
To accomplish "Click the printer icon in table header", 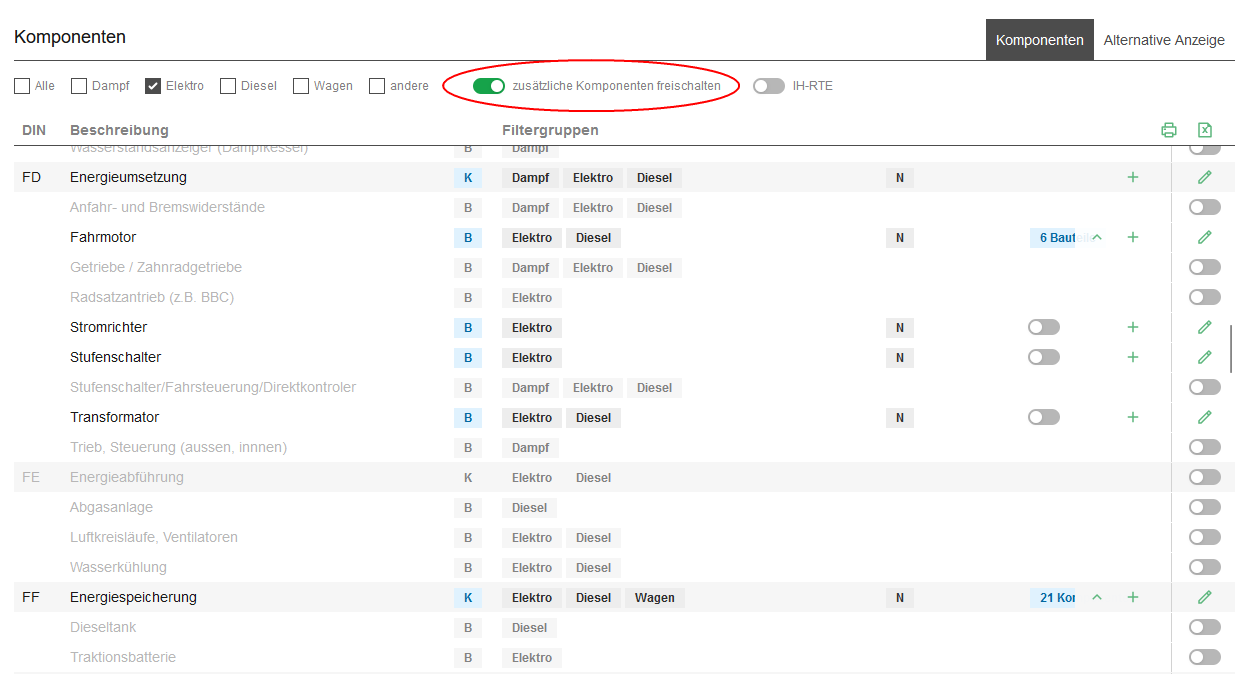I will 1168,130.
